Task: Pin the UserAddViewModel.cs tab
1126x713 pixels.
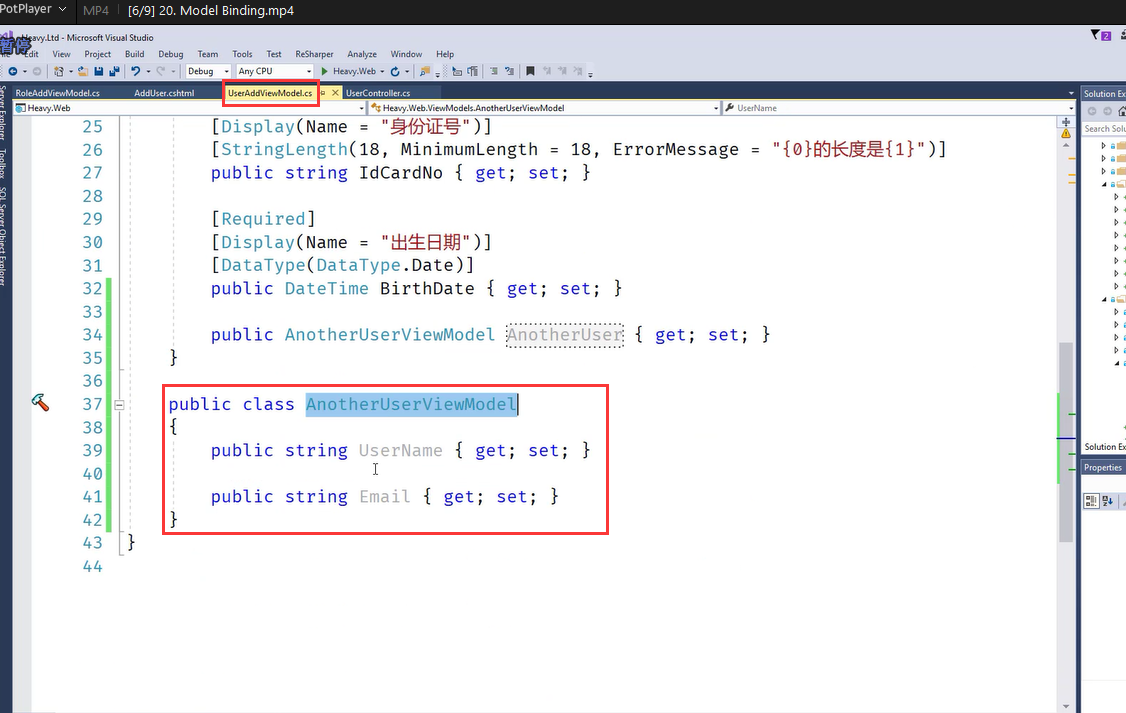Action: click(322, 93)
